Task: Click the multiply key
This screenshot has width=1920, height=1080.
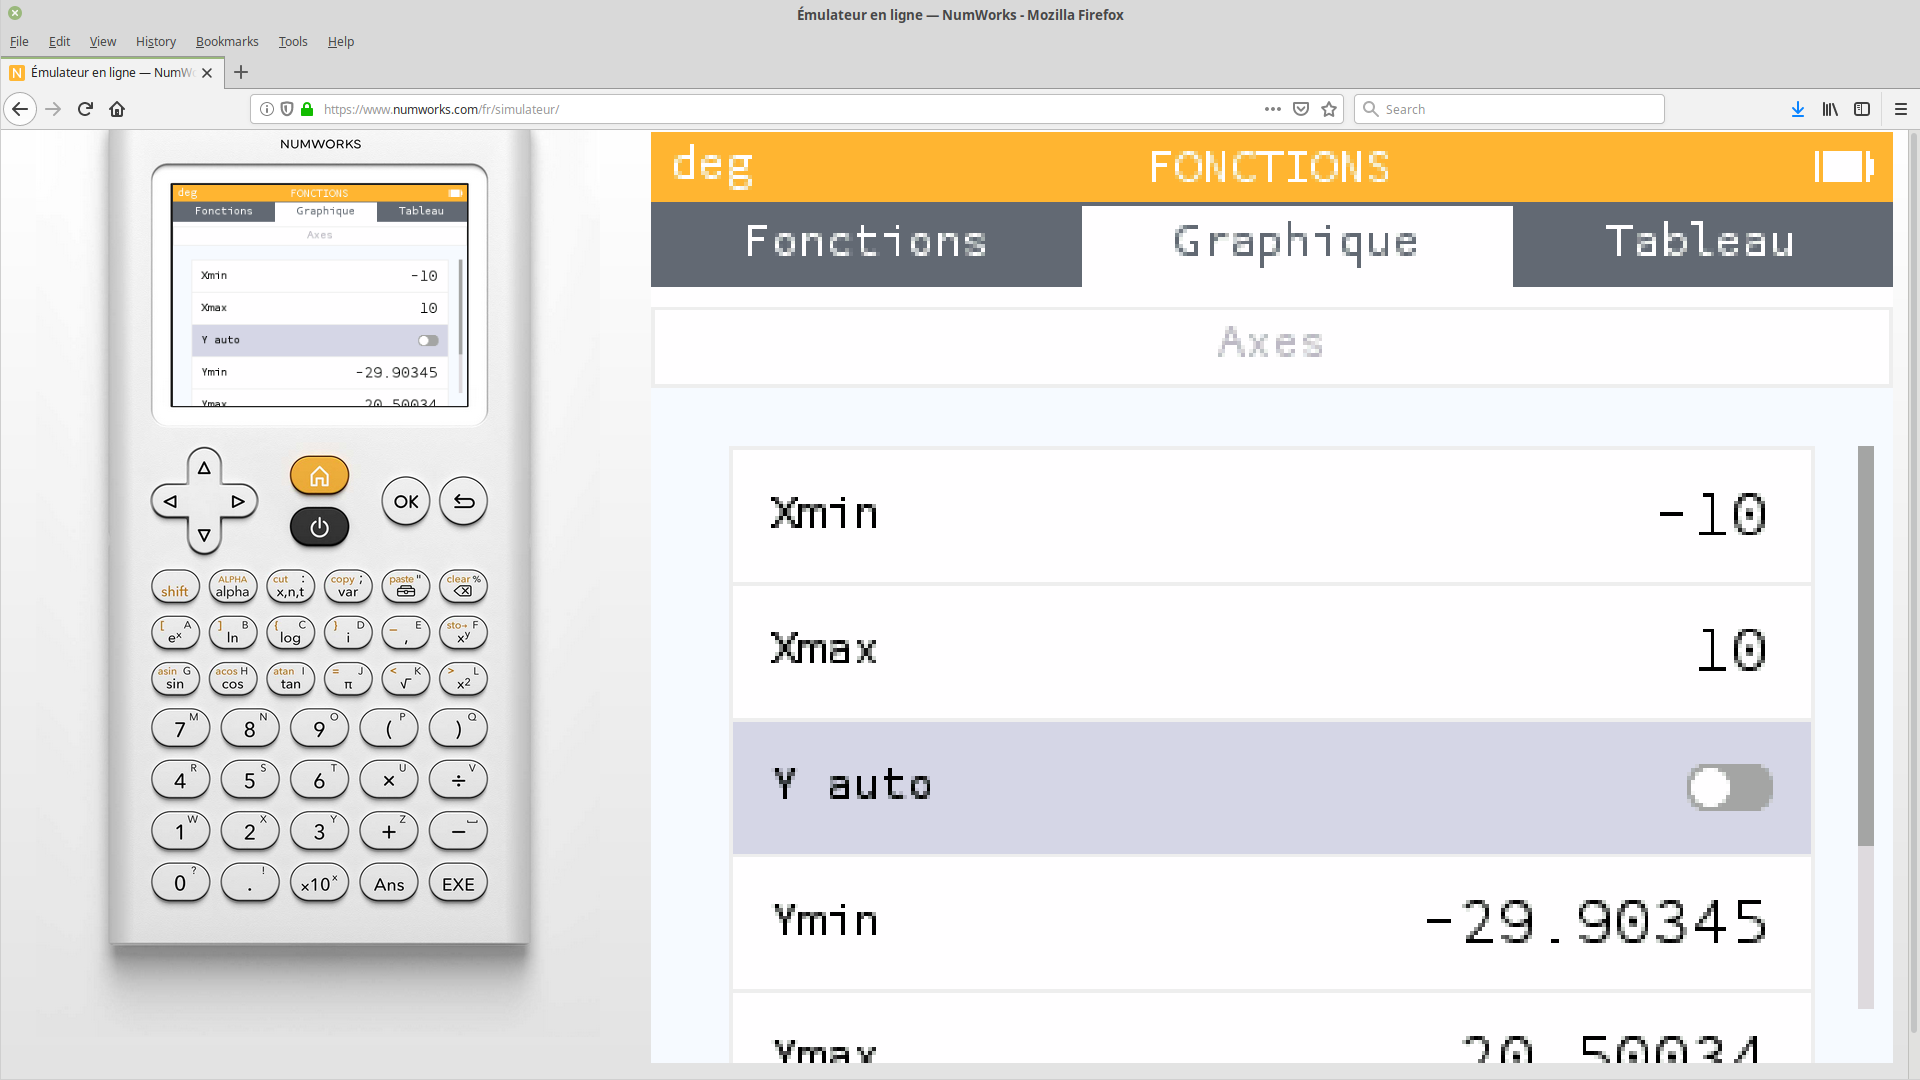Action: pos(389,780)
